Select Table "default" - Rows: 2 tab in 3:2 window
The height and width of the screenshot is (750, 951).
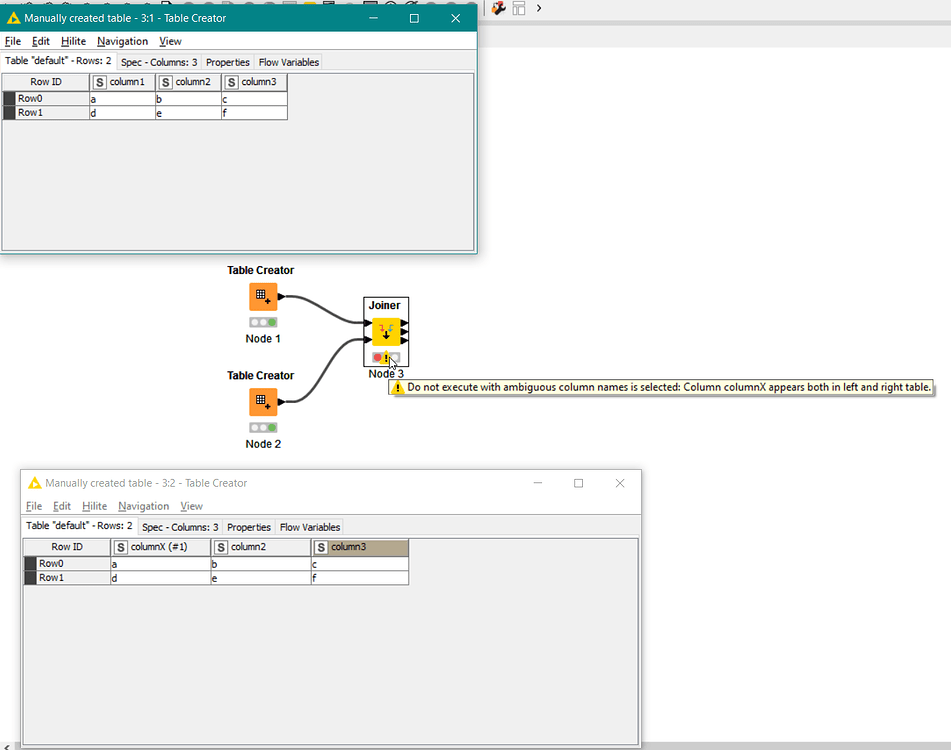click(79, 526)
